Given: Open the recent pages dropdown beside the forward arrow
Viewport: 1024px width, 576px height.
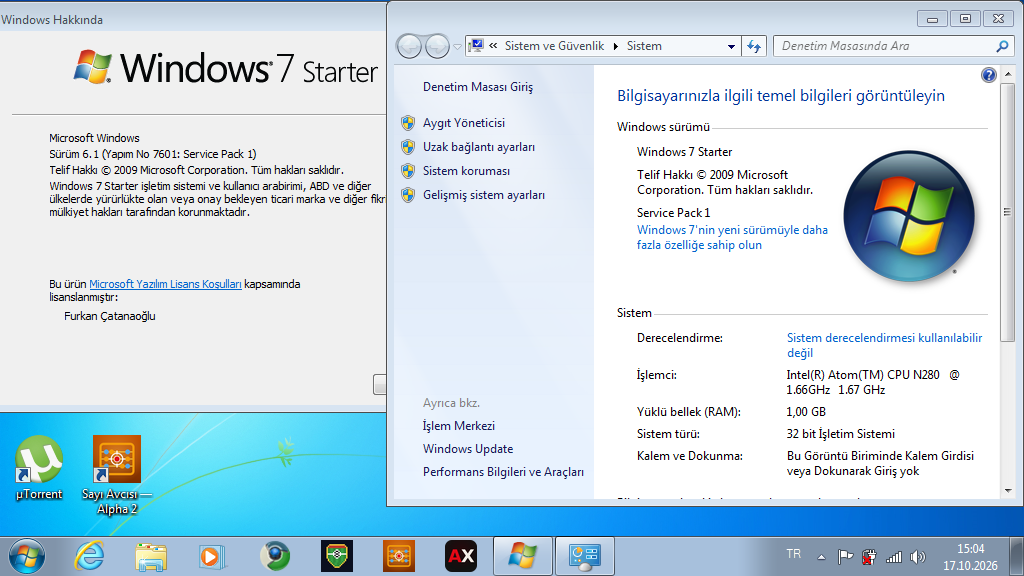Looking at the screenshot, I should click(457, 46).
